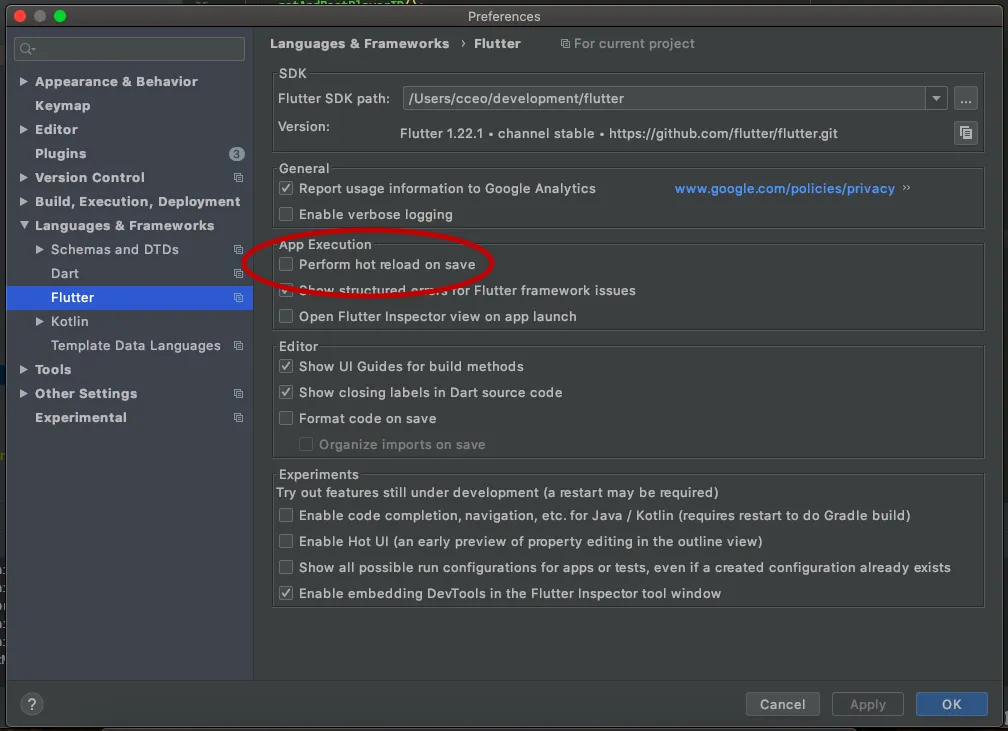Click the project icon beside Template Data Languages
The image size is (1008, 731).
coord(238,346)
